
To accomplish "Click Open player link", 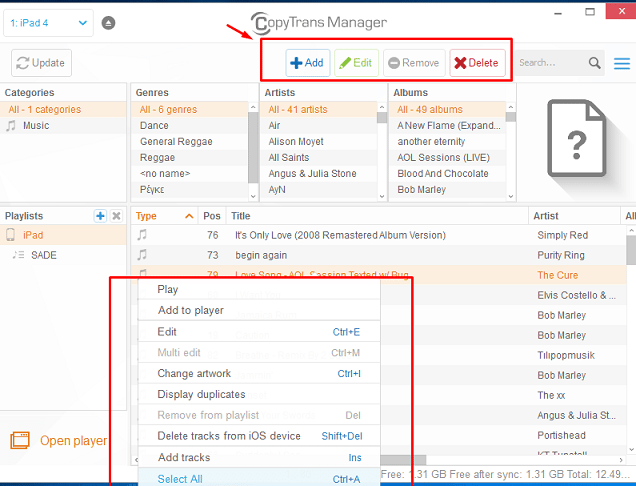I will [x=73, y=441].
